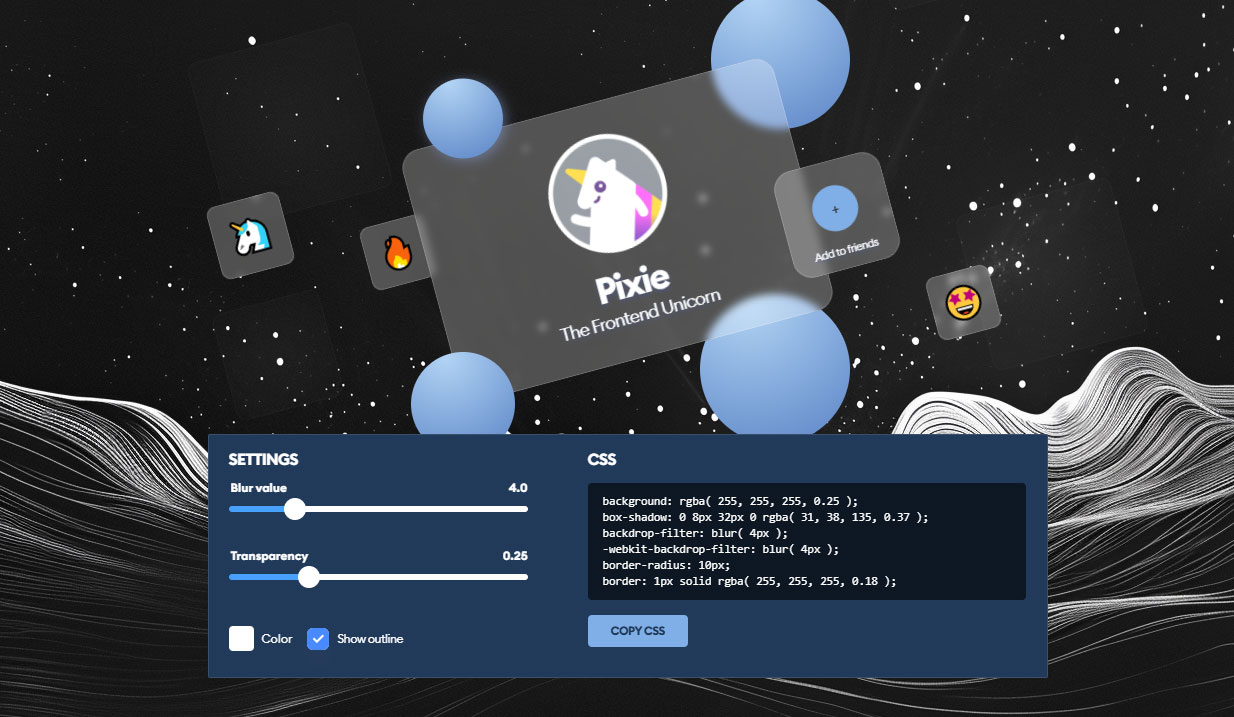Viewport: 1234px width, 717px height.
Task: Adjust the Transparency slider handle
Action: coord(309,577)
